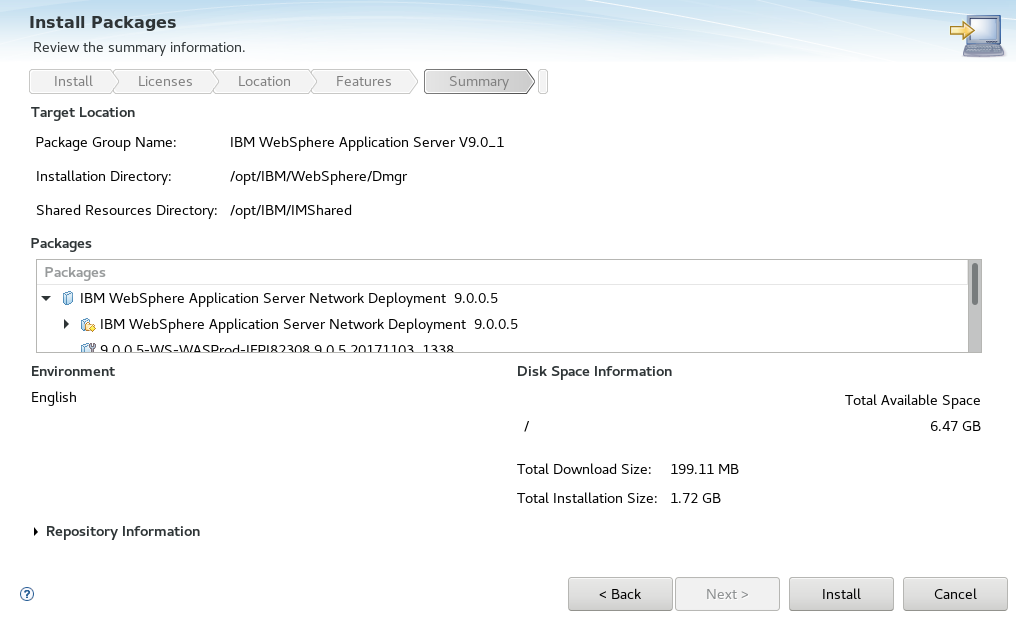The height and width of the screenshot is (625, 1016).
Task: Click the '6.47 GB' available space value
Action: click(955, 426)
